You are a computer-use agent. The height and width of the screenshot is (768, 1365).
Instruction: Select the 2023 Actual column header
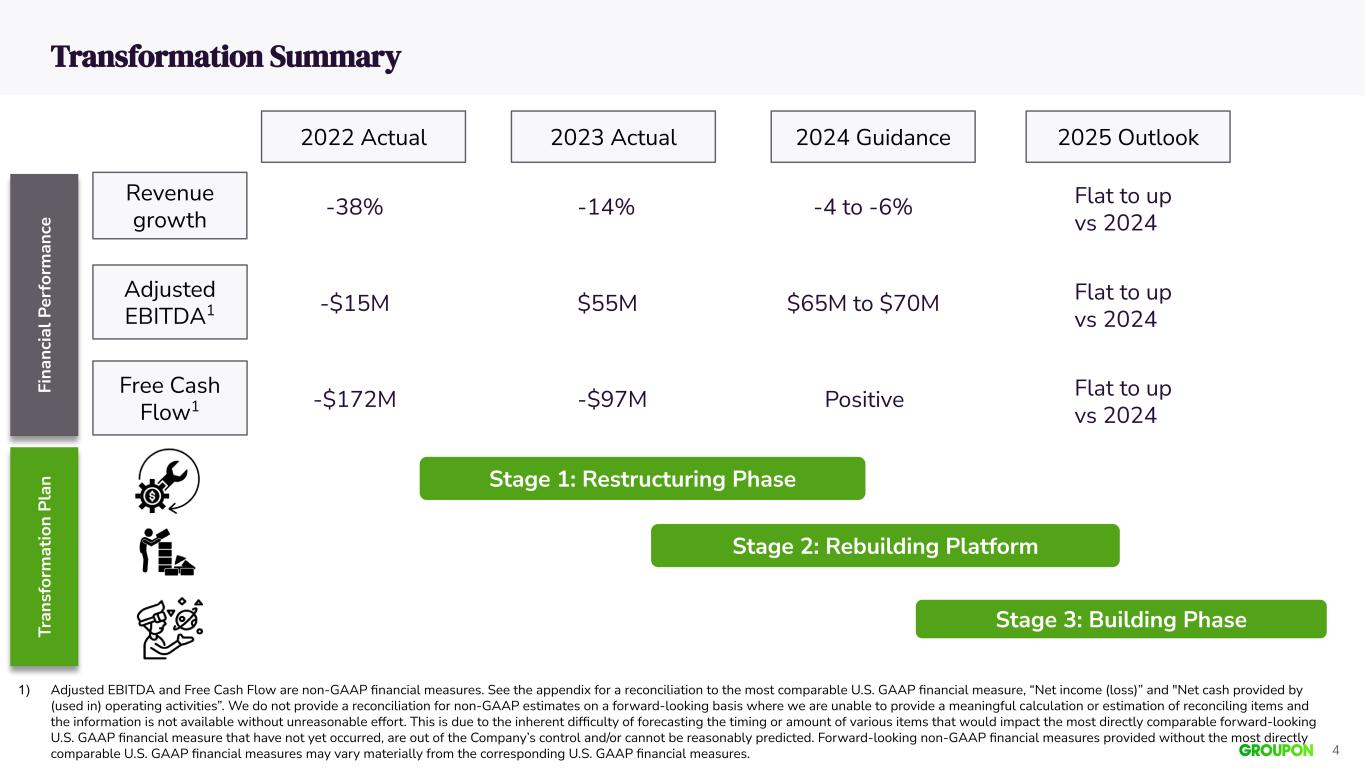(613, 137)
